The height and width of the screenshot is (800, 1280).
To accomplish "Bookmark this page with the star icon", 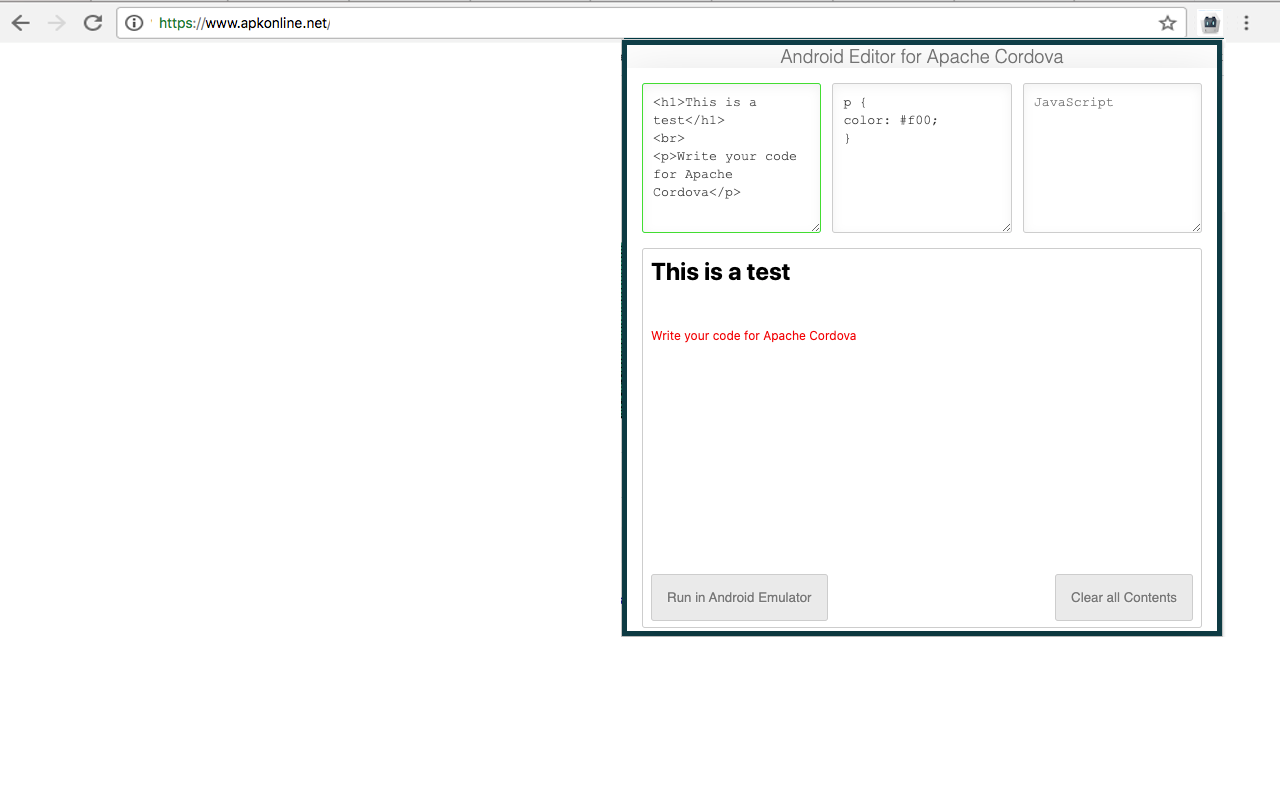I will tap(1167, 23).
